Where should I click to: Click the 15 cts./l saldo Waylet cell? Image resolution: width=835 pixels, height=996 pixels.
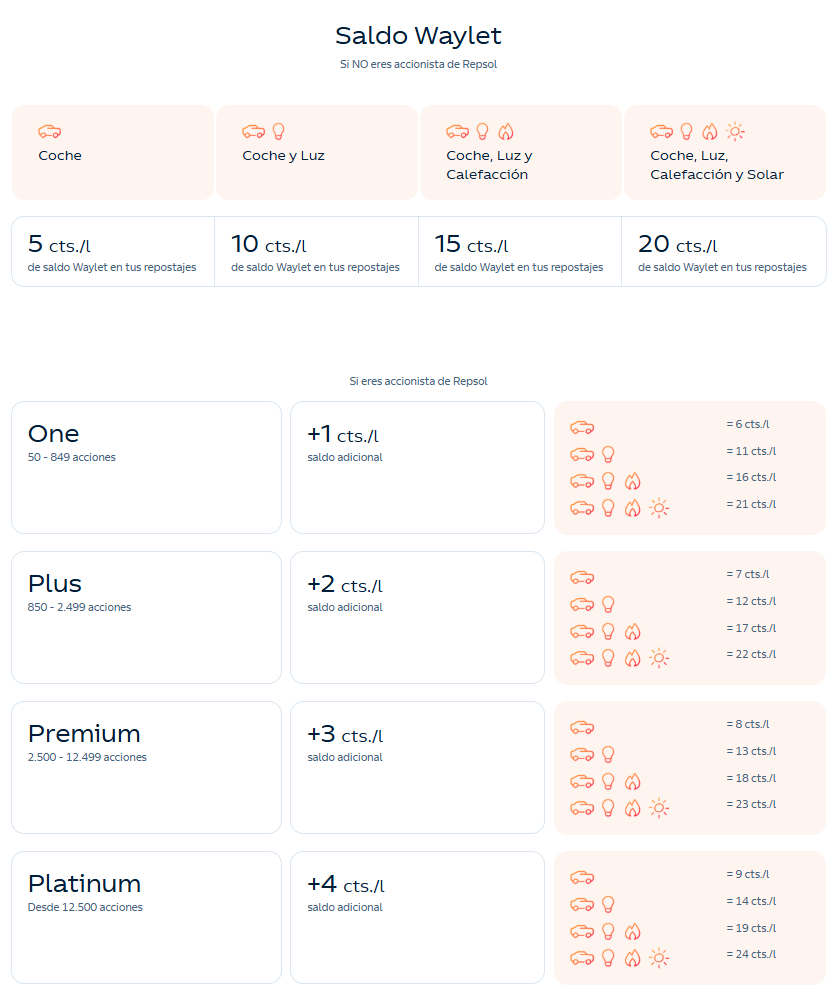519,252
